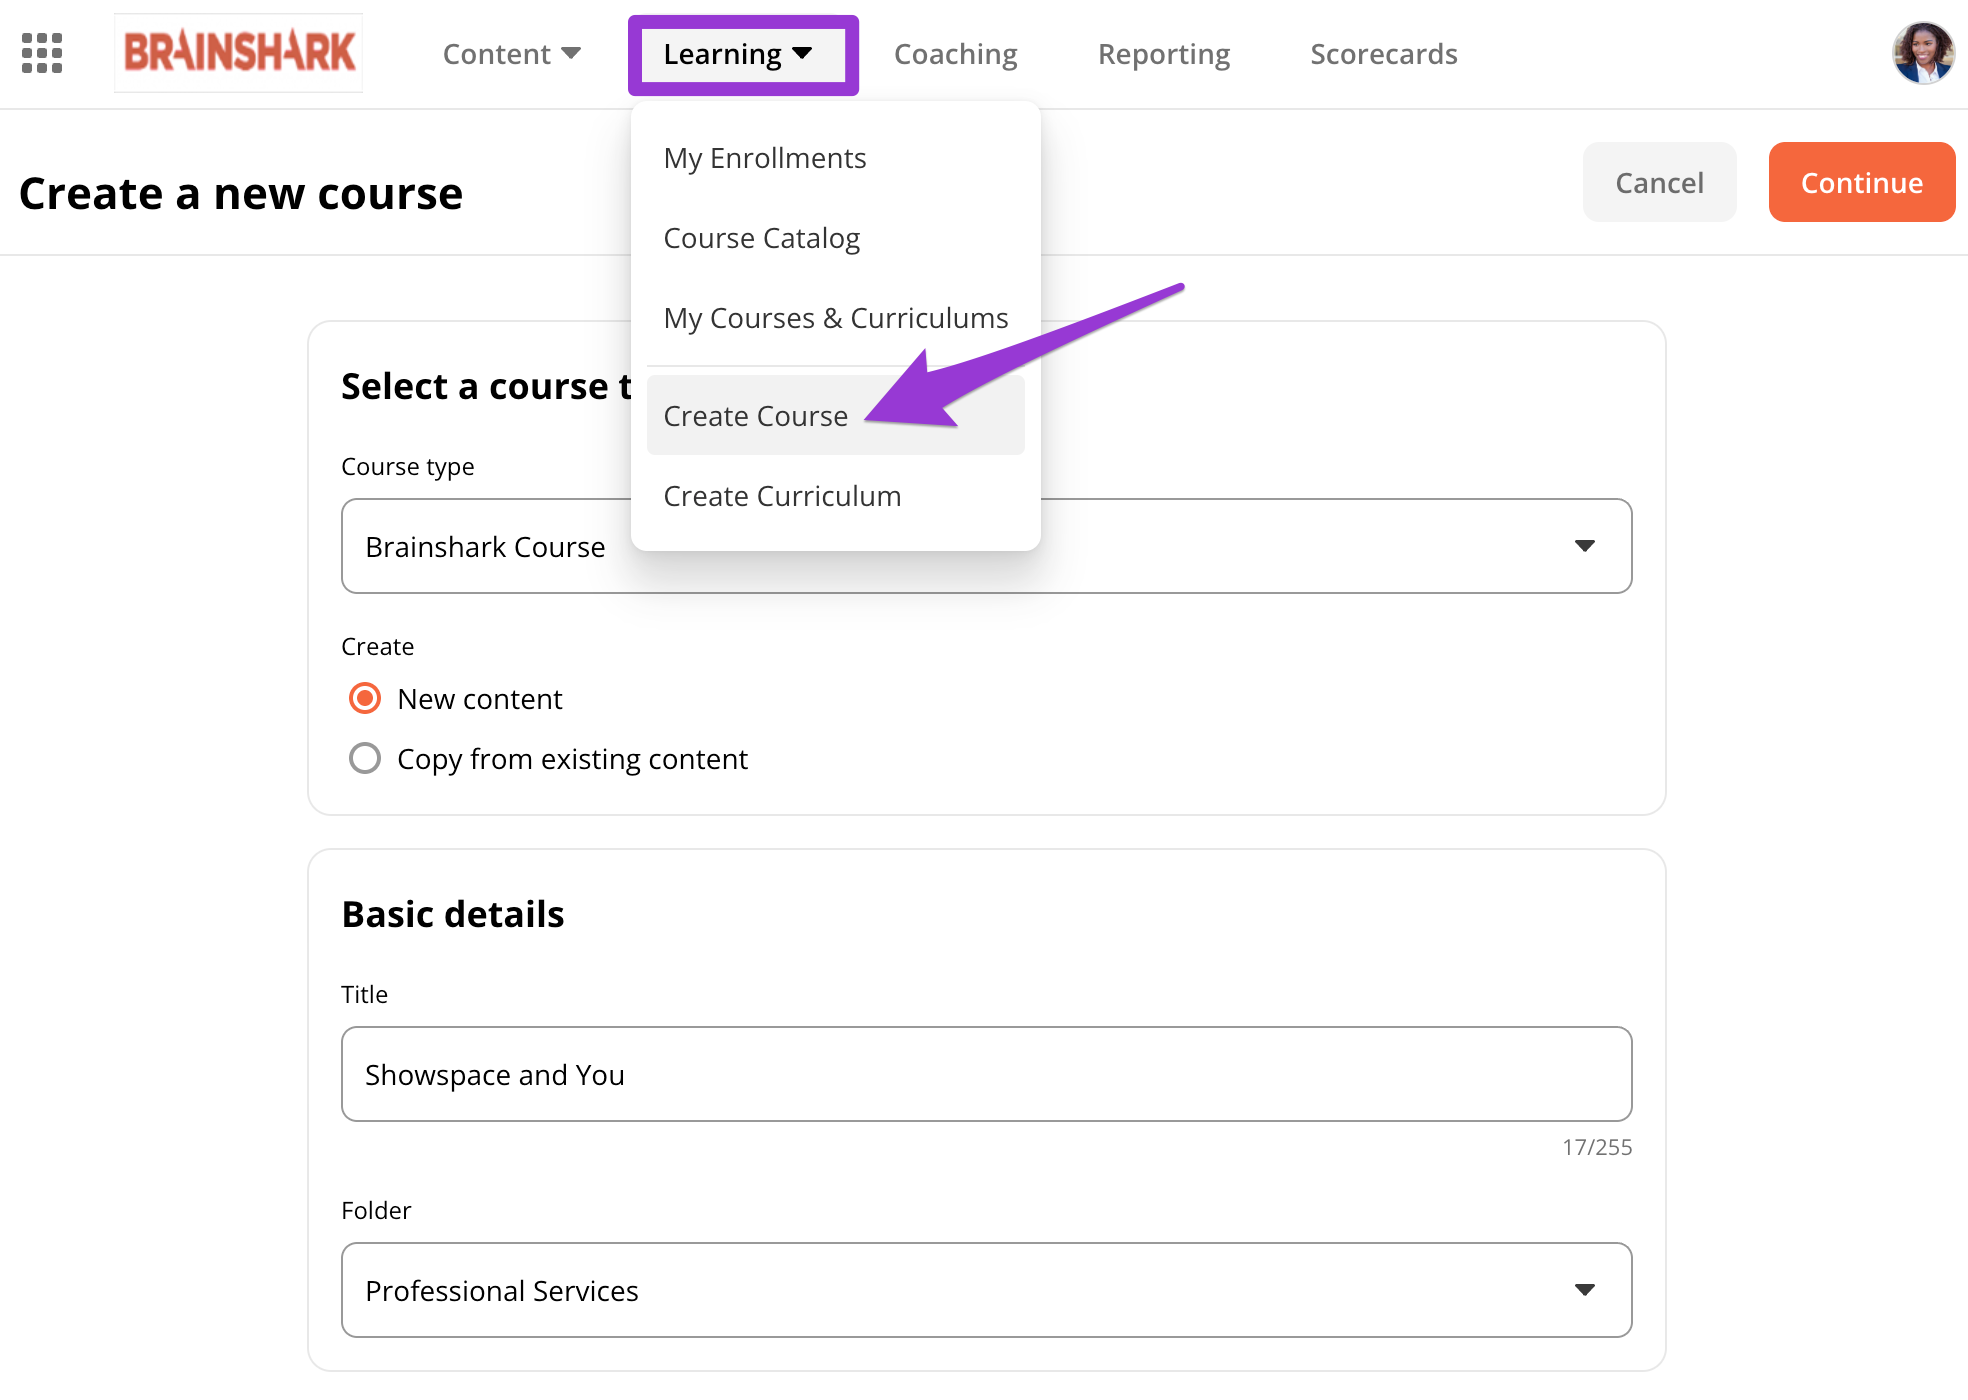Open Course Catalog from the menu
The image size is (1968, 1400).
tap(836, 238)
